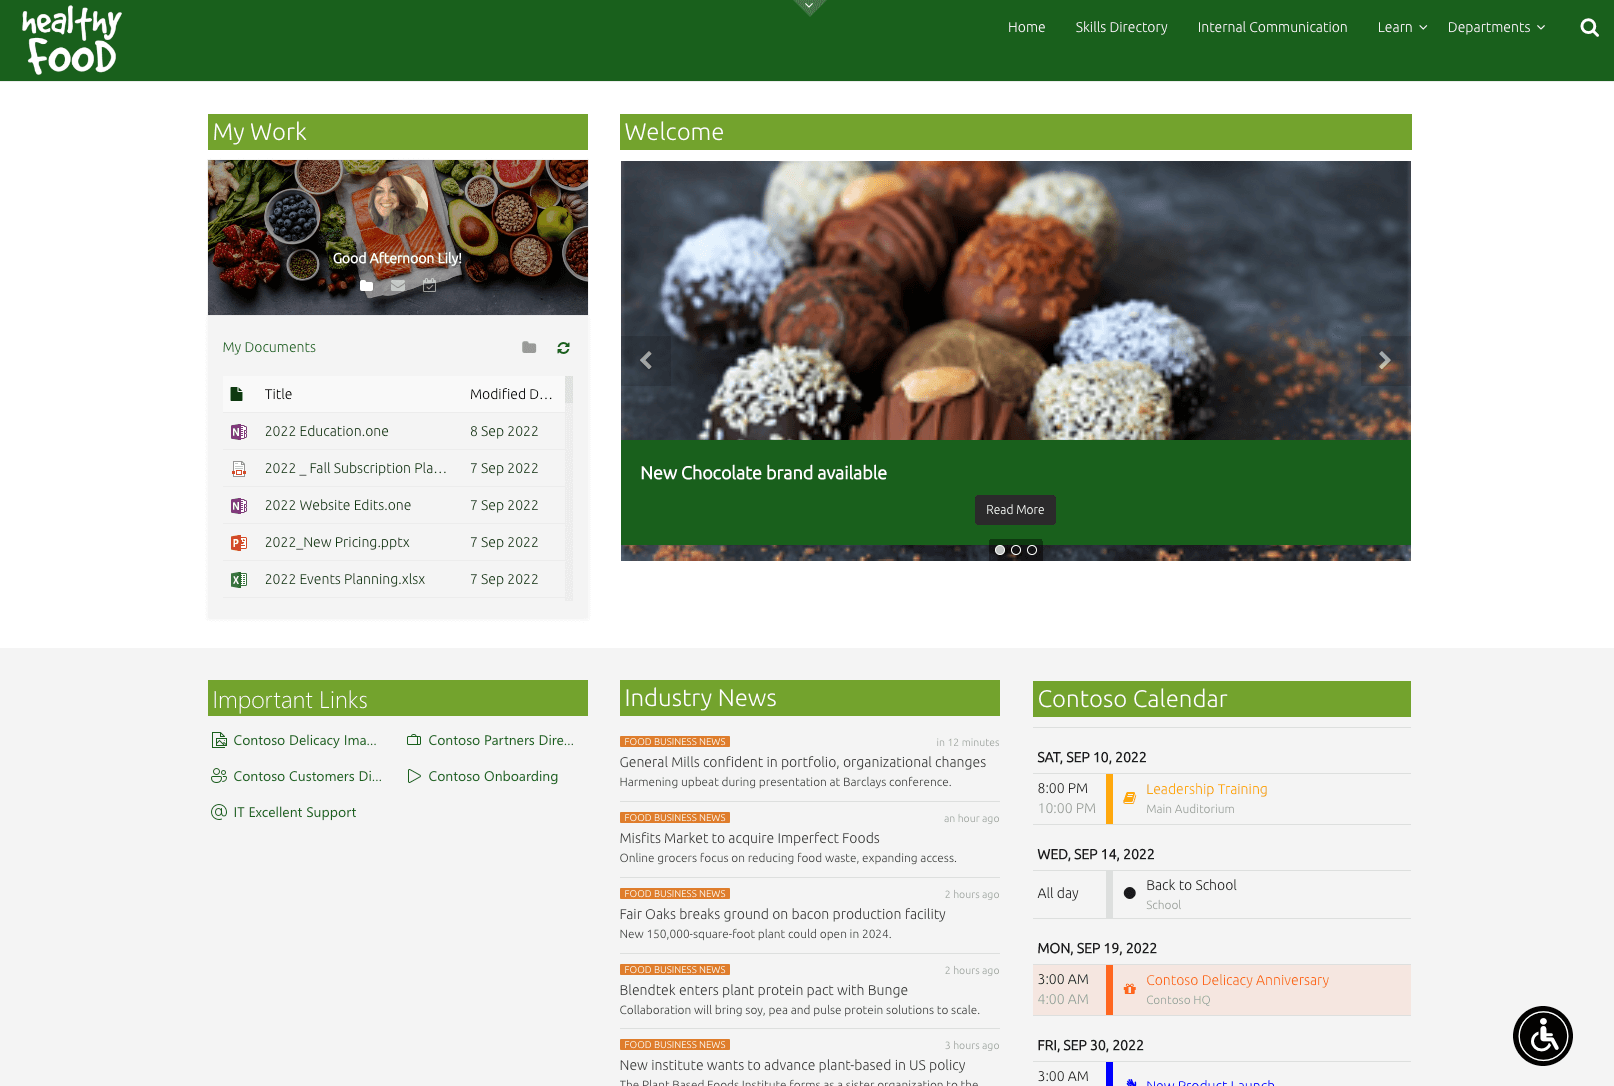1614x1086 pixels.
Task: Open 2022 Events Planning.xlsx file
Action: pos(344,579)
